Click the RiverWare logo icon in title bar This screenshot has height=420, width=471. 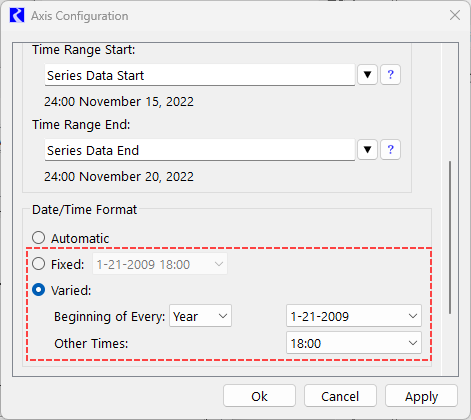click(x=17, y=16)
